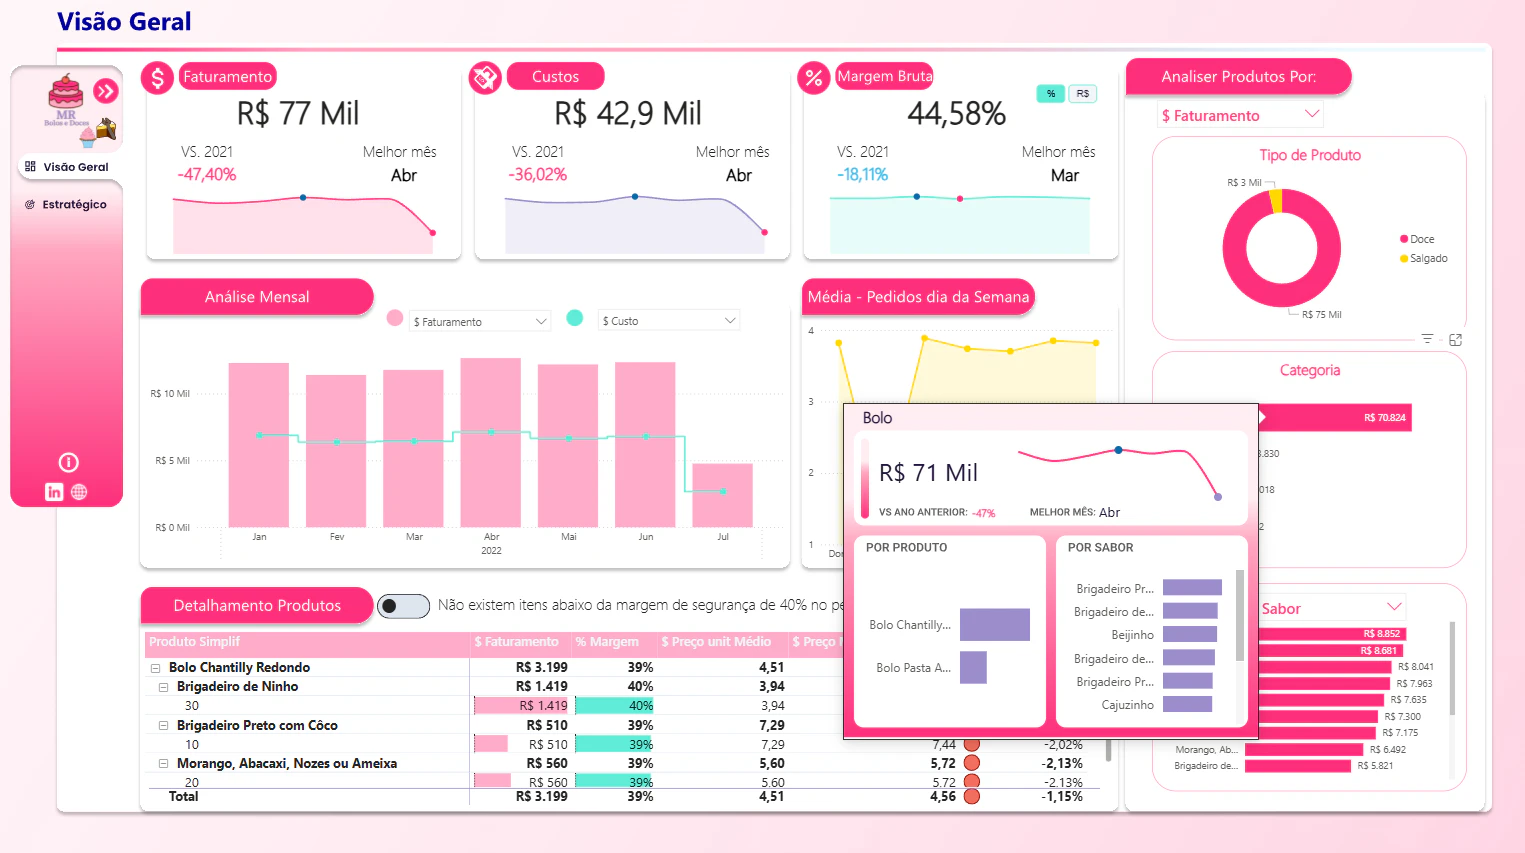Screen dimensions: 1525x853
Task: Click the yellow Salgado slice of the donut
Action: pos(1275,201)
